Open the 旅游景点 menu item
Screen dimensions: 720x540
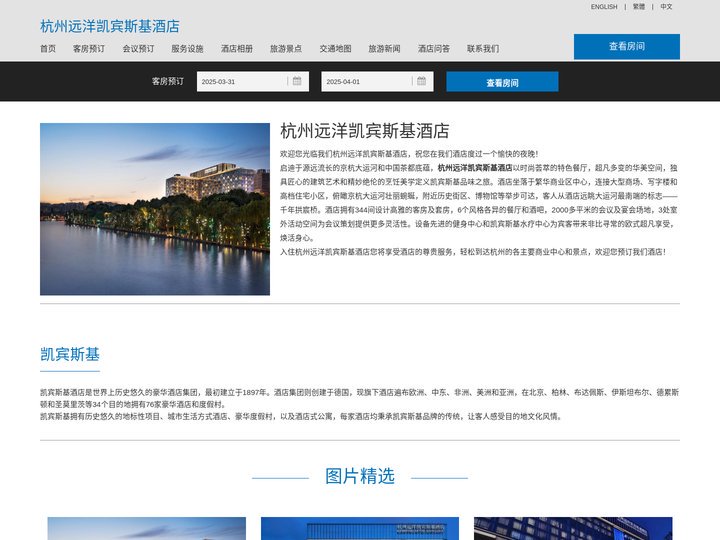point(286,49)
